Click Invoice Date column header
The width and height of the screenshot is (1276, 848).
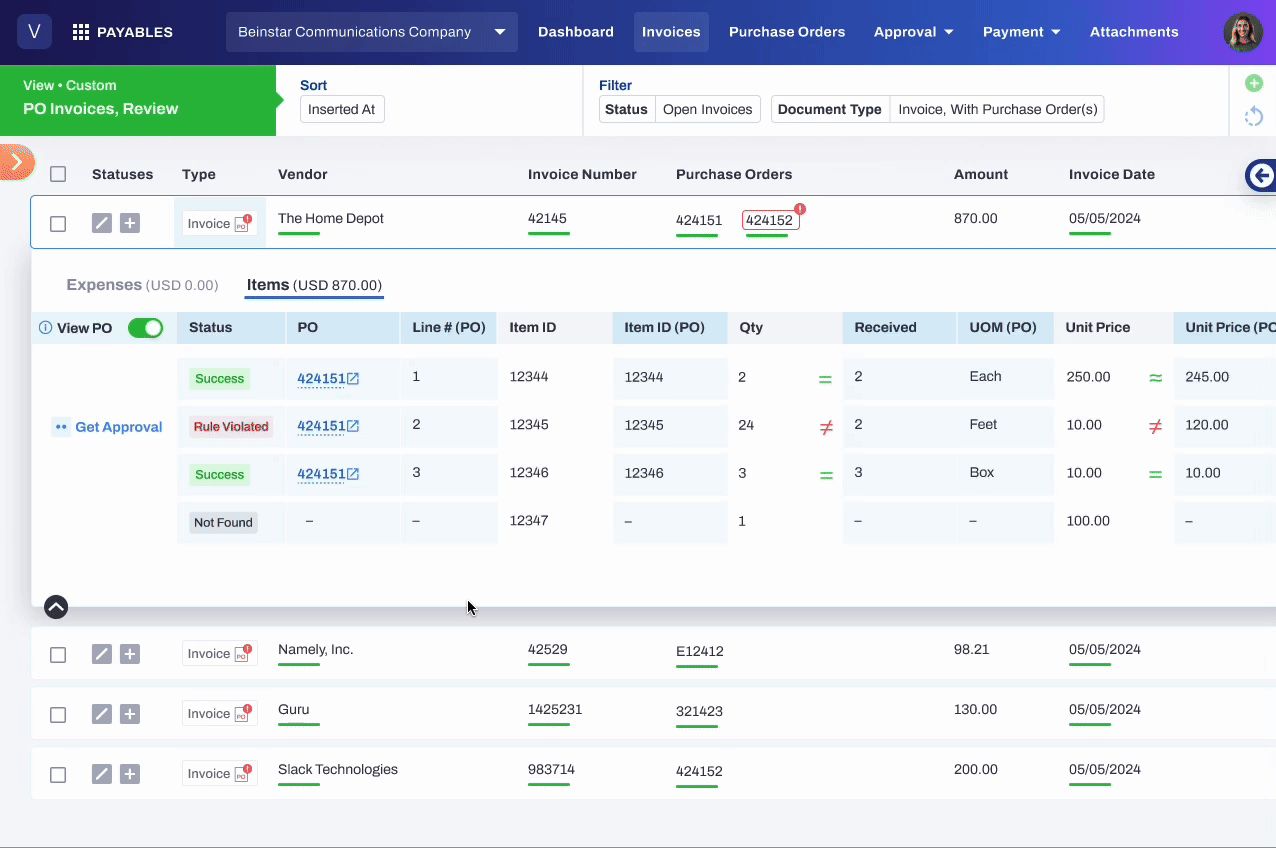(1112, 174)
